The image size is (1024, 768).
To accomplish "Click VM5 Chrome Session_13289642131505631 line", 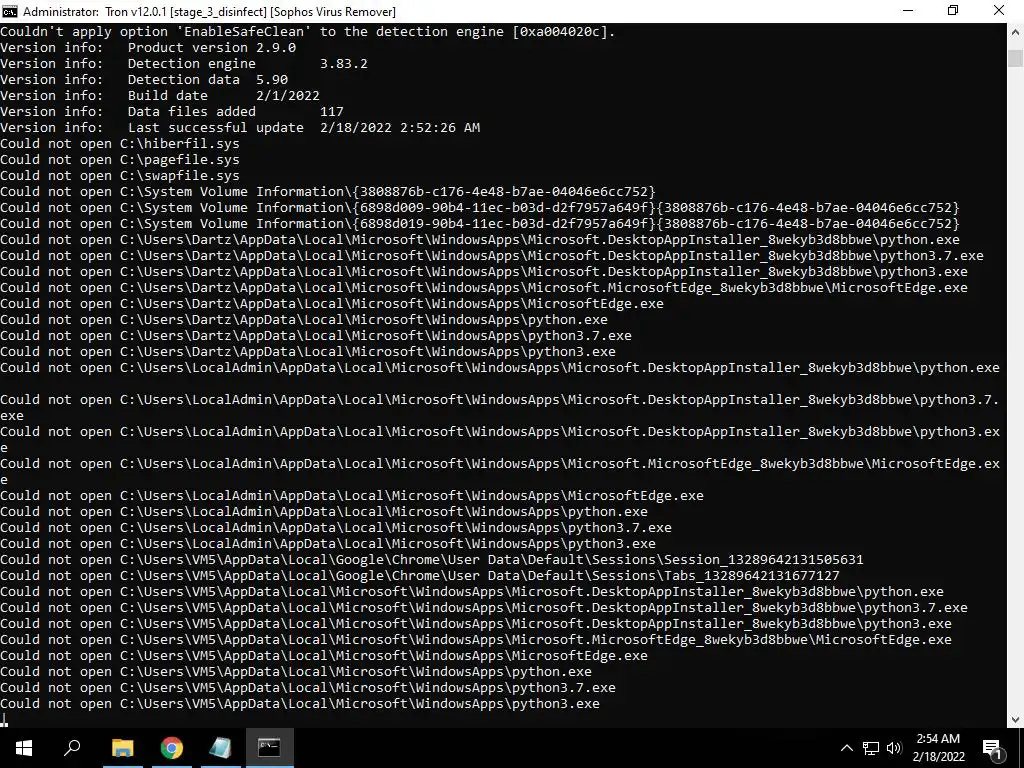I will [x=432, y=560].
